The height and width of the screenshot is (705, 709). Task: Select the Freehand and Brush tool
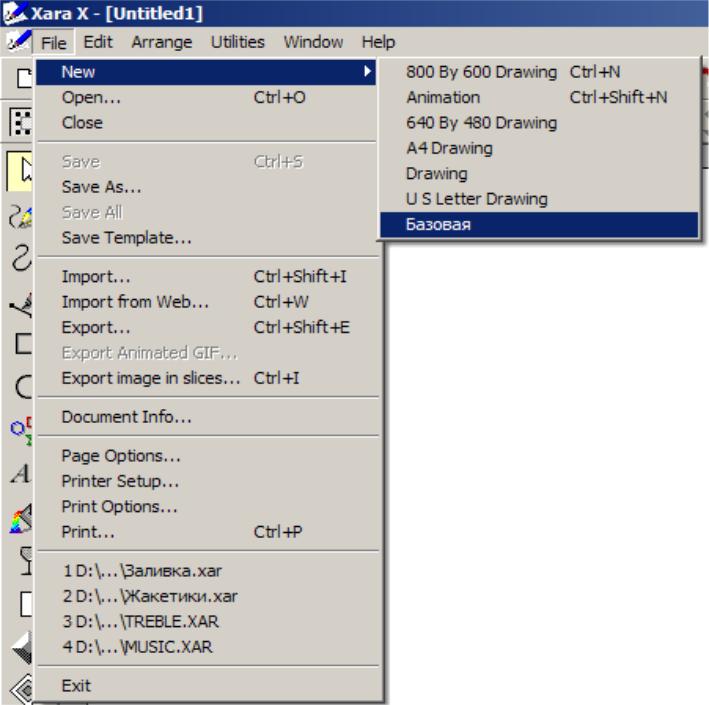point(20,216)
